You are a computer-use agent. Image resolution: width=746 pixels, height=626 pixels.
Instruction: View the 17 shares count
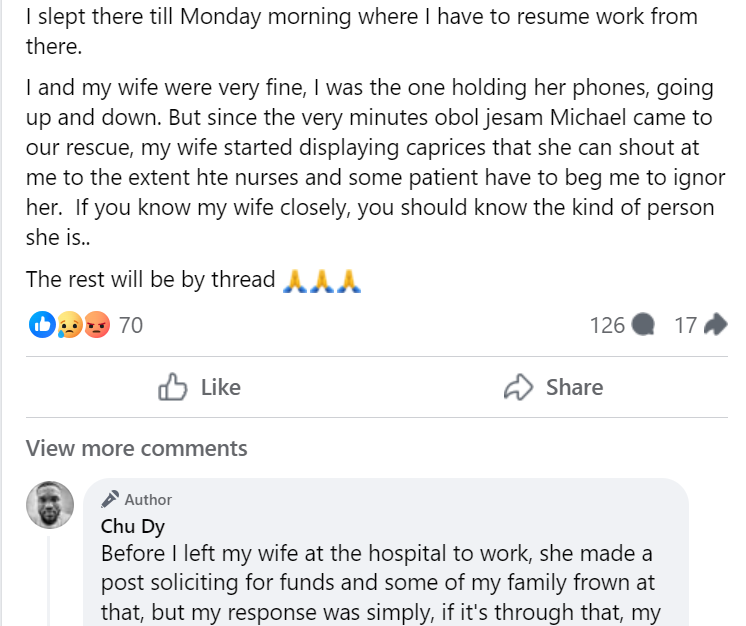click(685, 325)
